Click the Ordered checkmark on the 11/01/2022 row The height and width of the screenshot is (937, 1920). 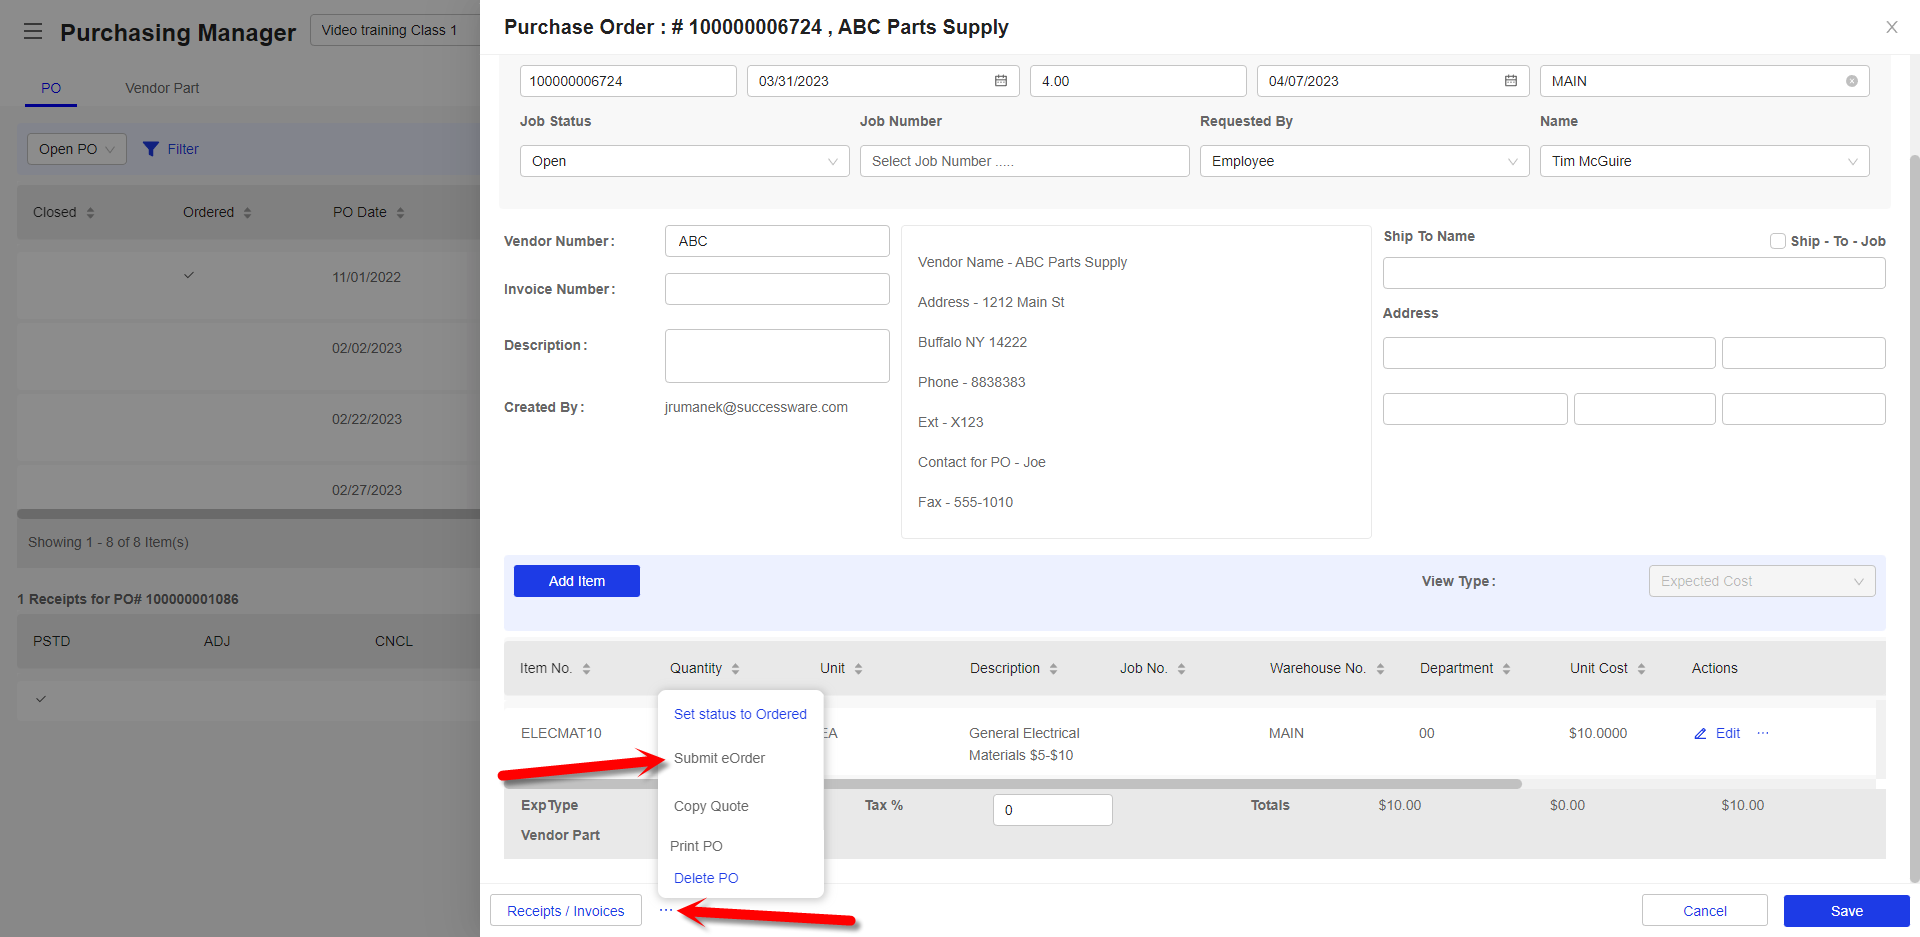pos(188,276)
